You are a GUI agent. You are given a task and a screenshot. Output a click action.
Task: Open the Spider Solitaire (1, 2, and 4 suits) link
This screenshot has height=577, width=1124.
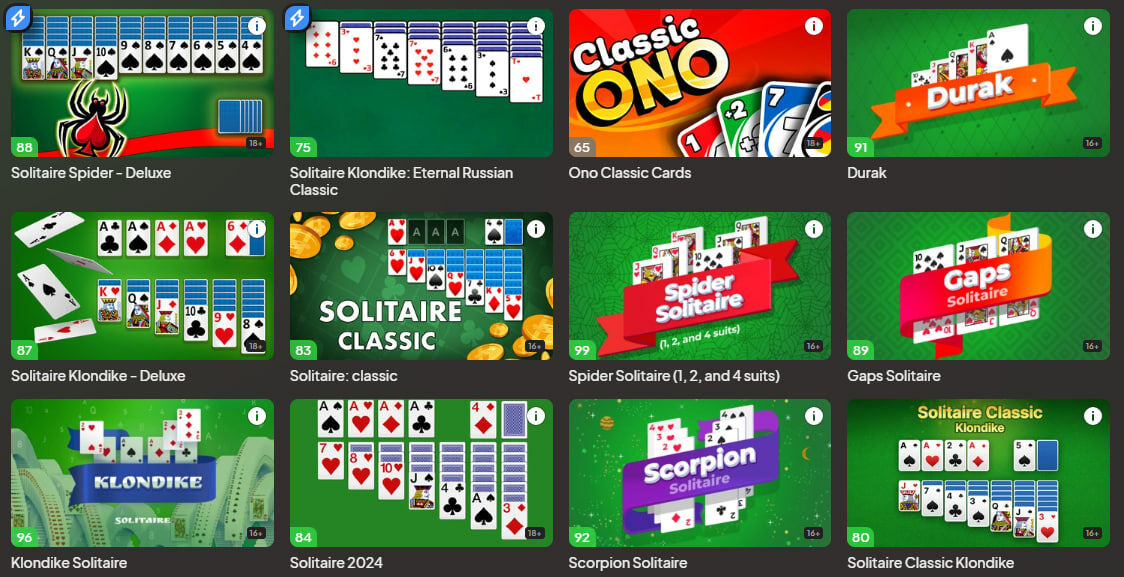pos(674,376)
